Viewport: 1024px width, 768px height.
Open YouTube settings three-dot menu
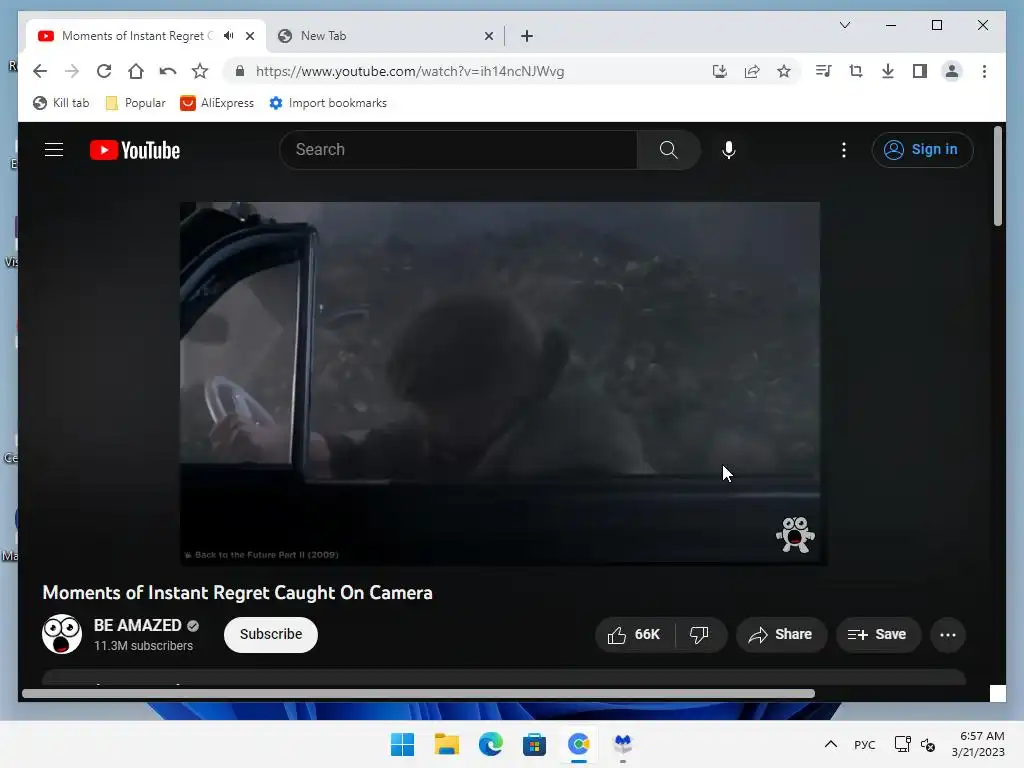point(844,150)
